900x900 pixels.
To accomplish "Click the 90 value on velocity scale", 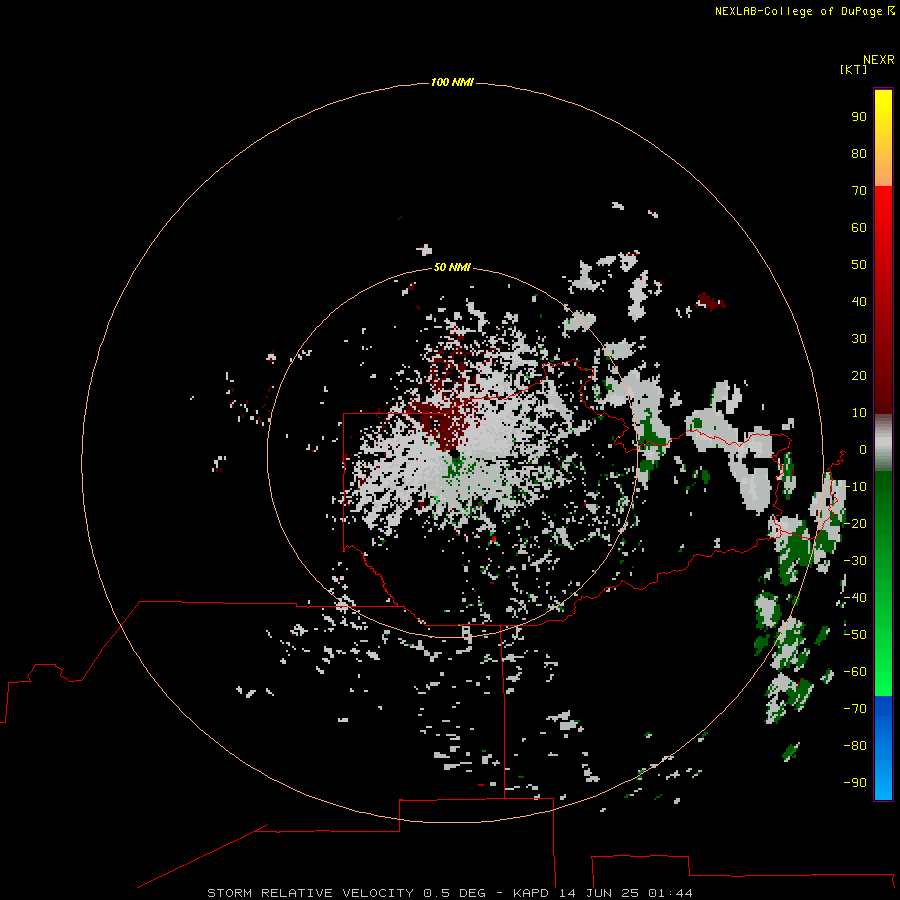I will (x=859, y=117).
